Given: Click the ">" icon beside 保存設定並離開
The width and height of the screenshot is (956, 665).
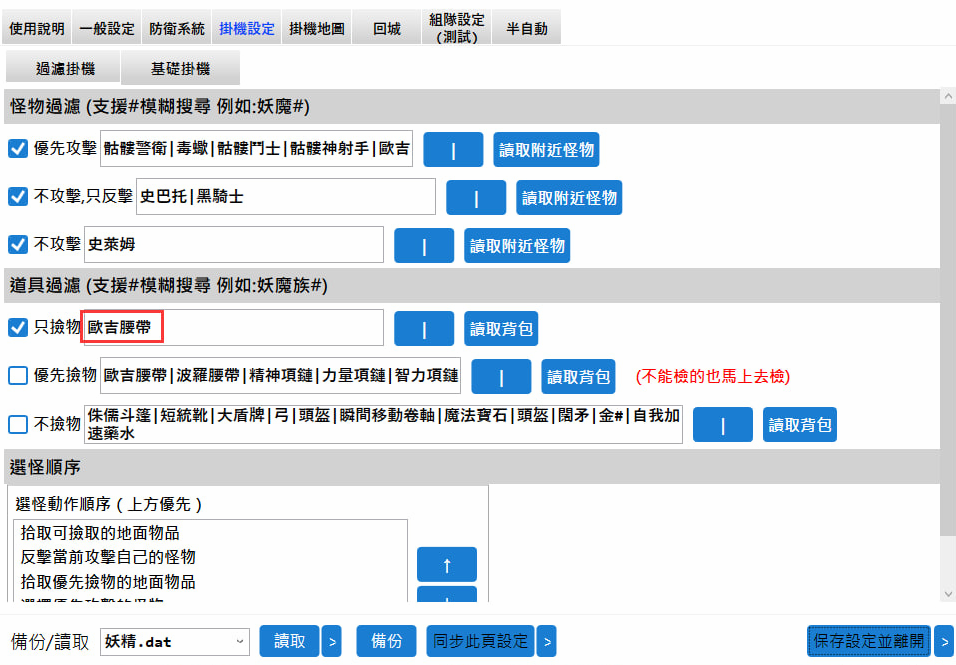Looking at the screenshot, I should pos(944,641).
